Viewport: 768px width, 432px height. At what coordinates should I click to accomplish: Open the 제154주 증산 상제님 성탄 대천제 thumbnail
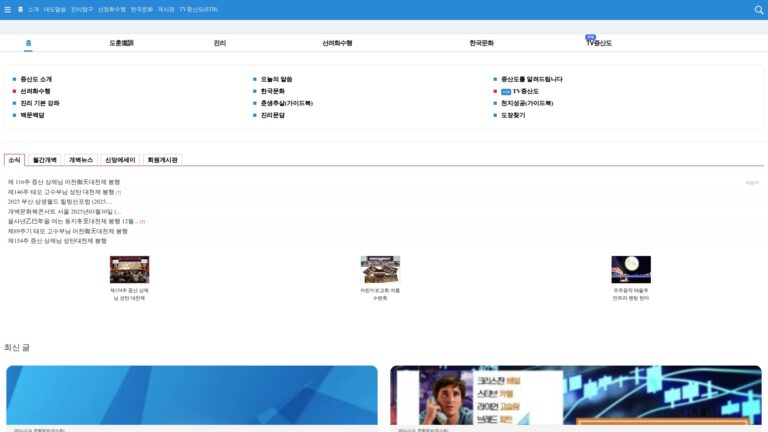129,269
